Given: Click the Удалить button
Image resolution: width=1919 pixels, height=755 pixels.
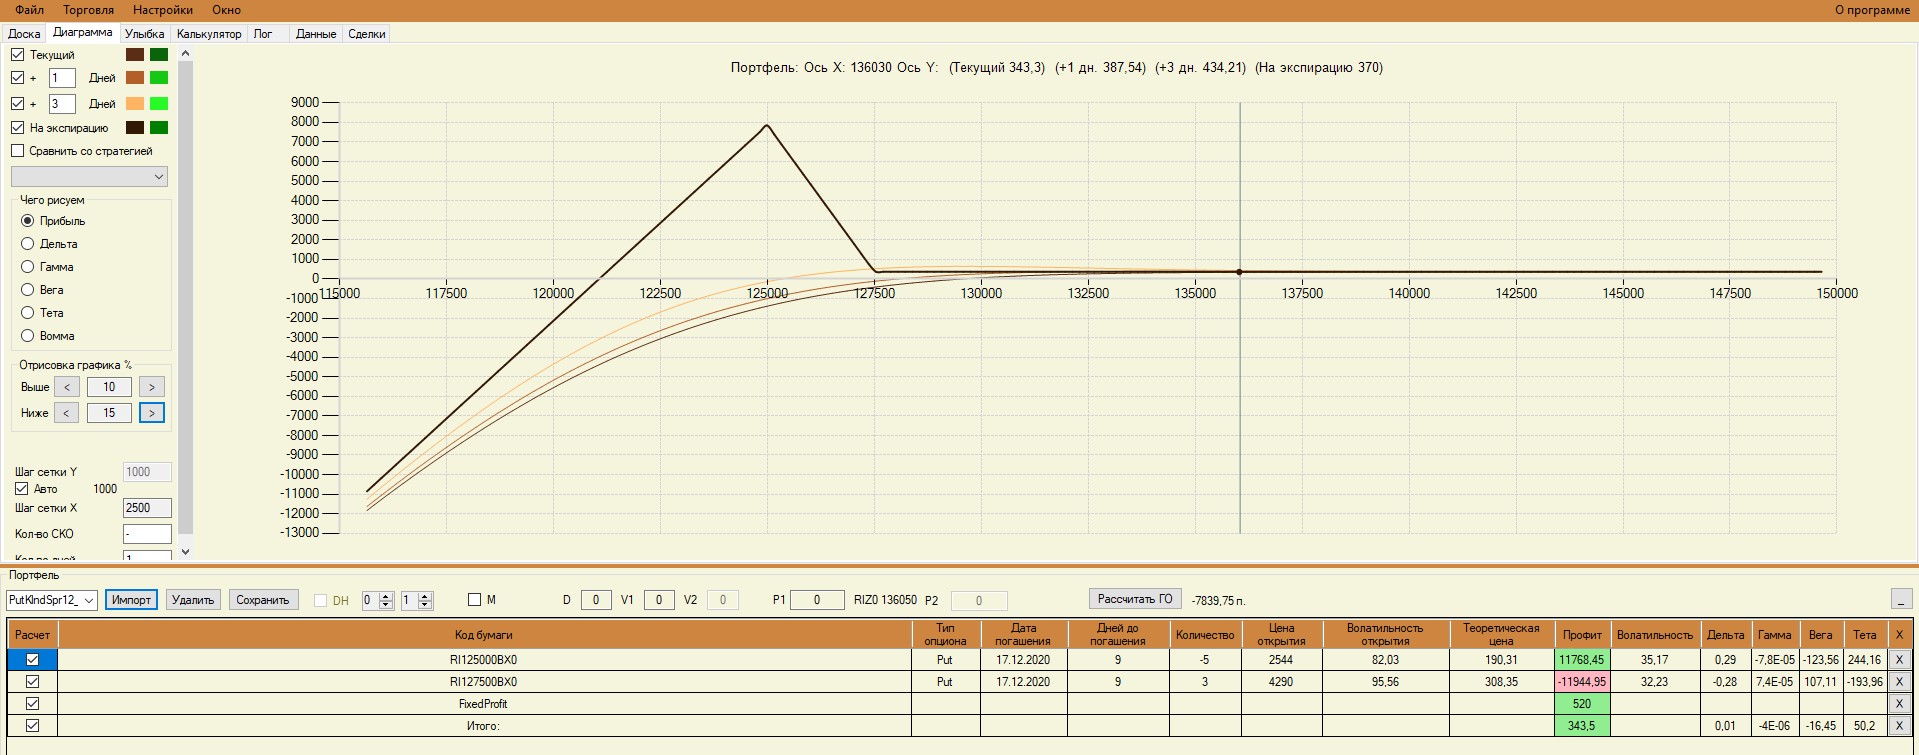Looking at the screenshot, I should coord(193,600).
